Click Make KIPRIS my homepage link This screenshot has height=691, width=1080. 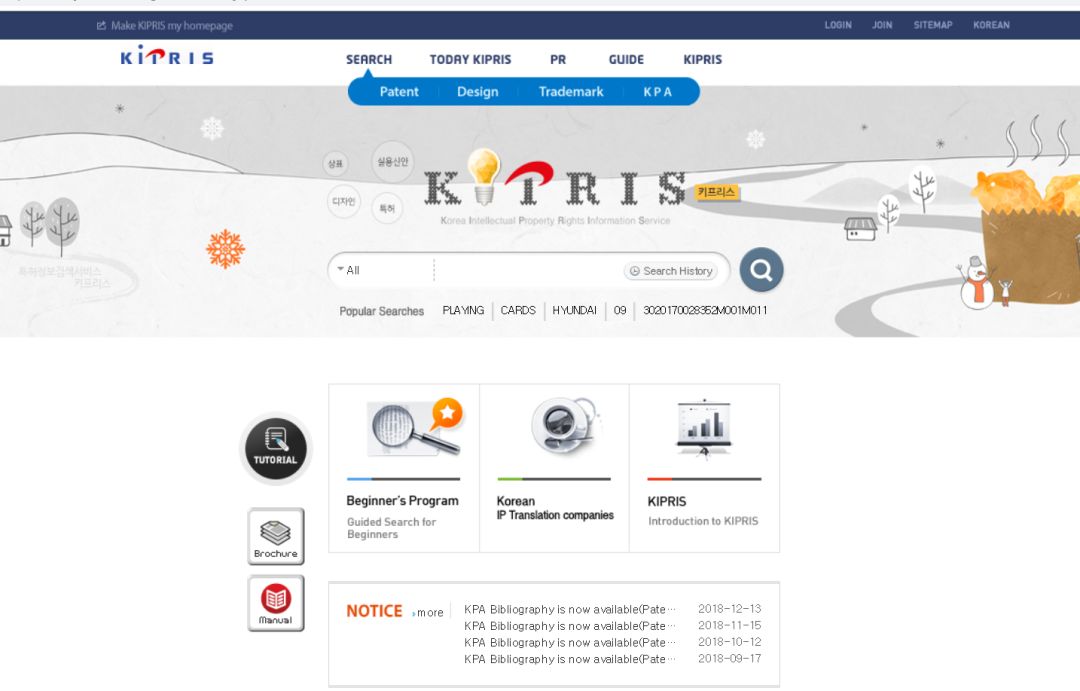(172, 25)
